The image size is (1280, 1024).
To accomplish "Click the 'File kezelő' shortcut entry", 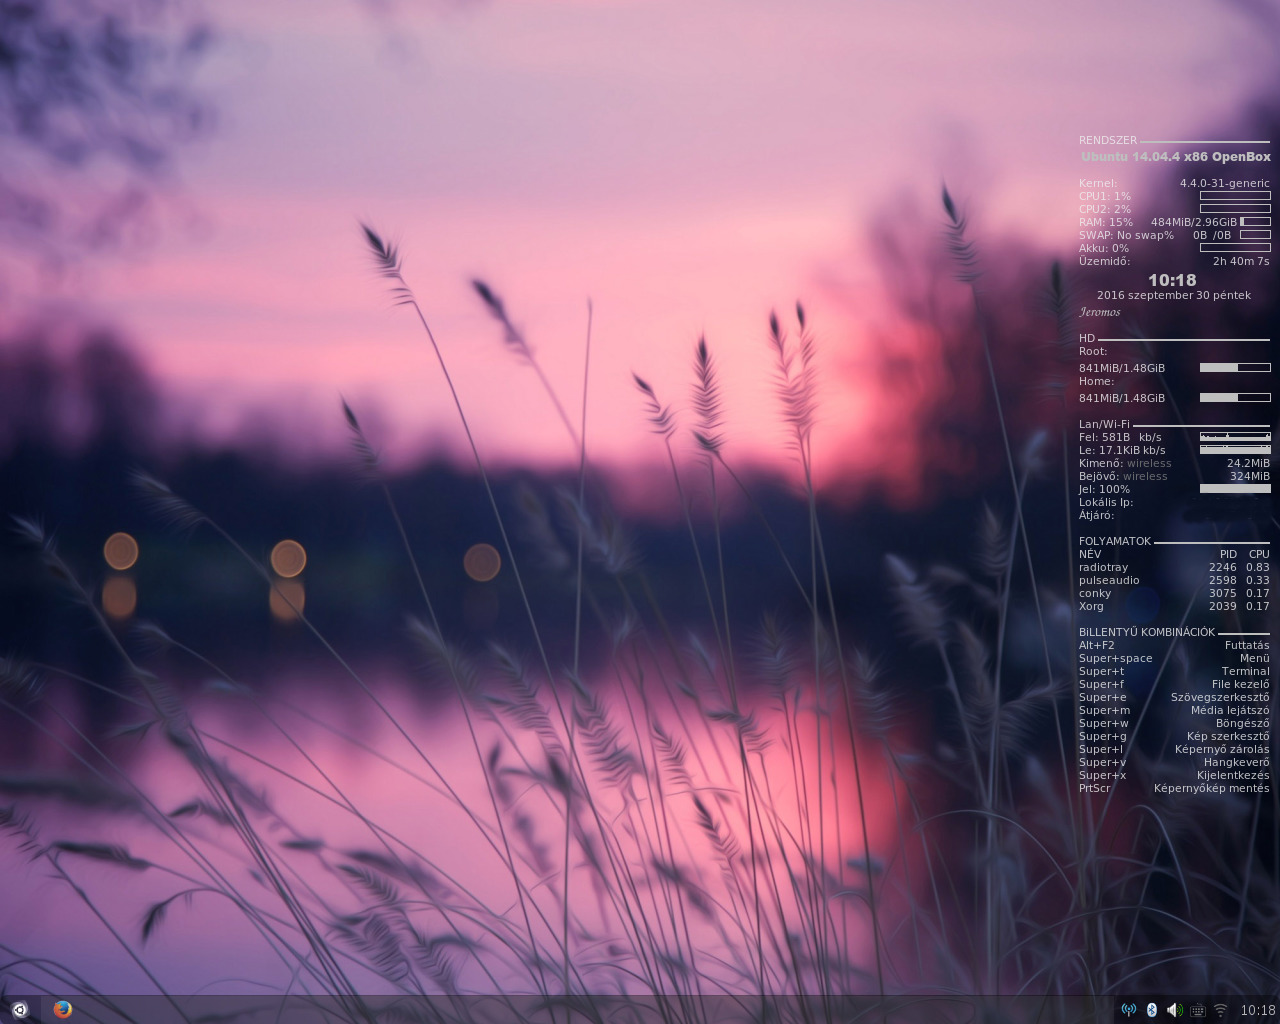I will (1240, 684).
